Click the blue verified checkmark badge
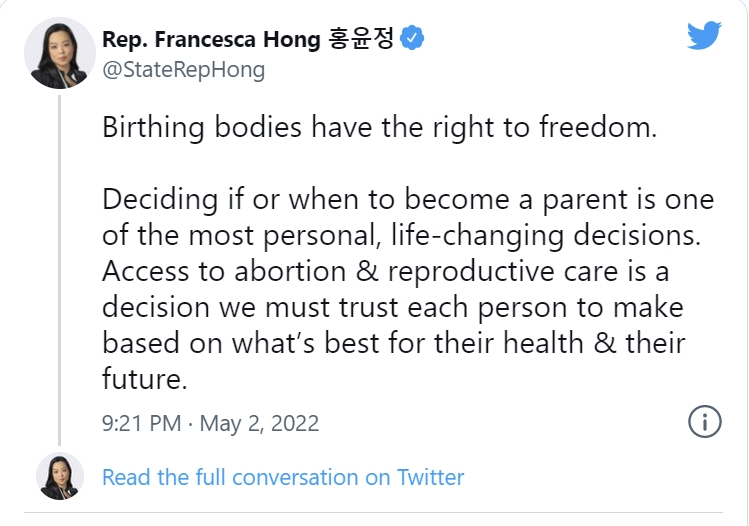The width and height of the screenshot is (749, 526). tap(412, 38)
